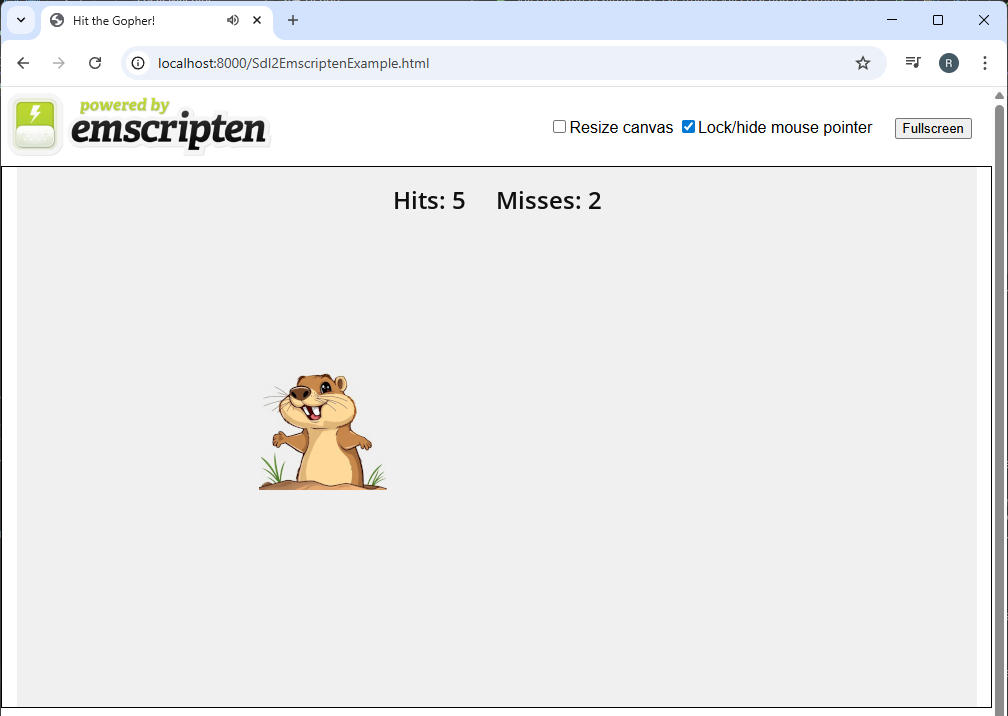Click the Fullscreen button

[933, 129]
